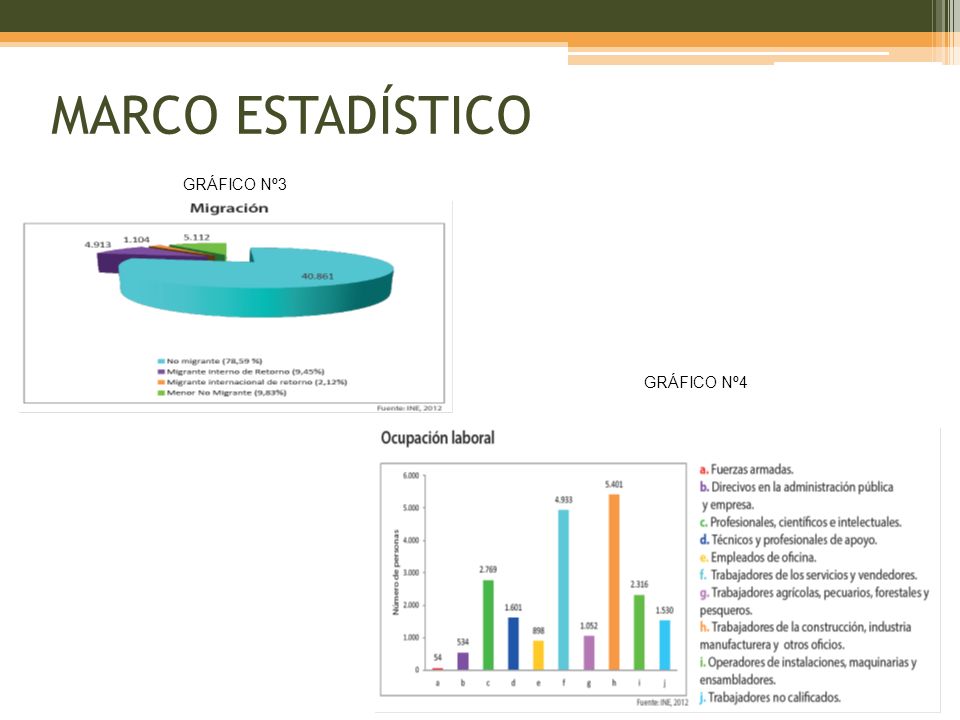
Task: Click the MARCO ESTADÍSTICO slide title
Action: point(291,115)
